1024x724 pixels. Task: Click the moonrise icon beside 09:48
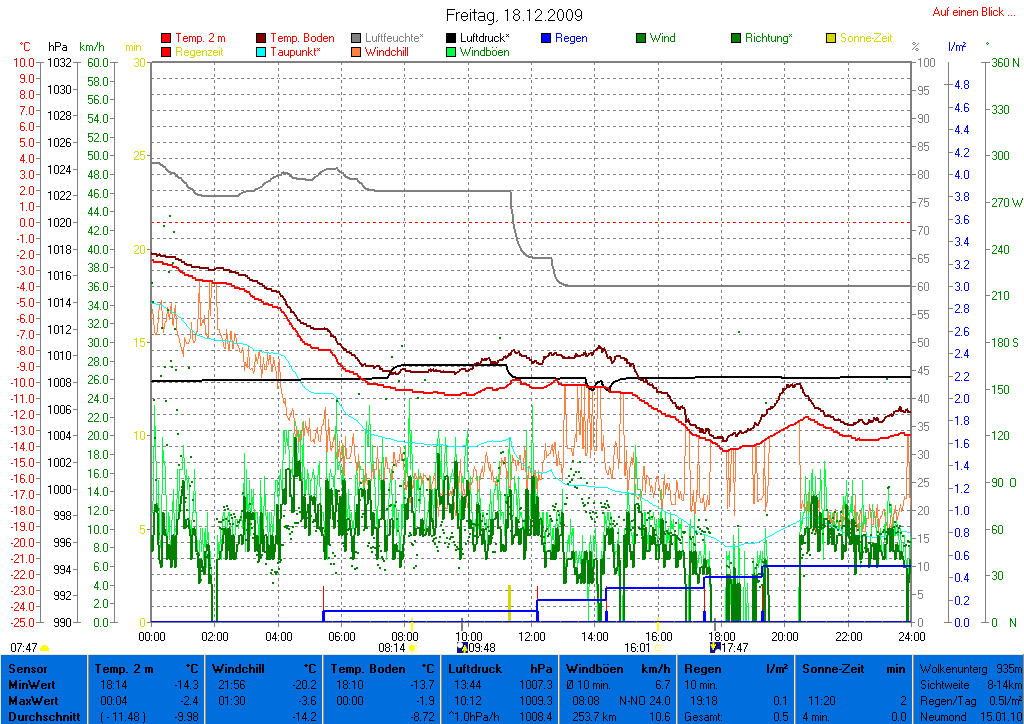(462, 648)
